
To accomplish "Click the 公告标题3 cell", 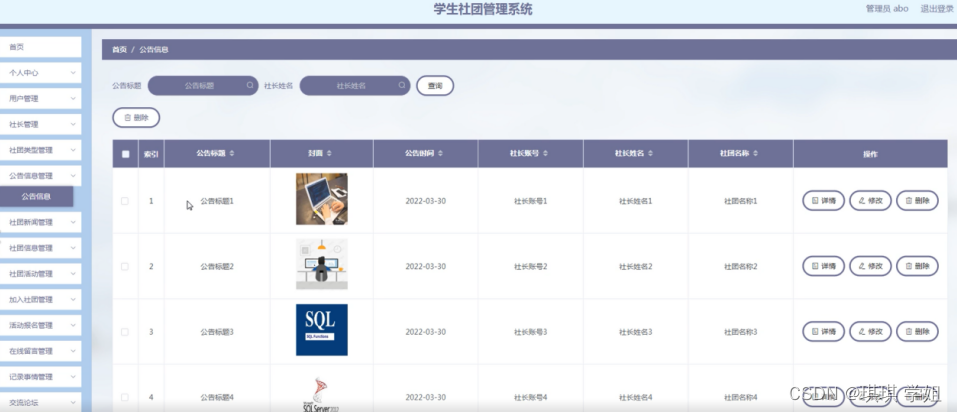I will [217, 331].
